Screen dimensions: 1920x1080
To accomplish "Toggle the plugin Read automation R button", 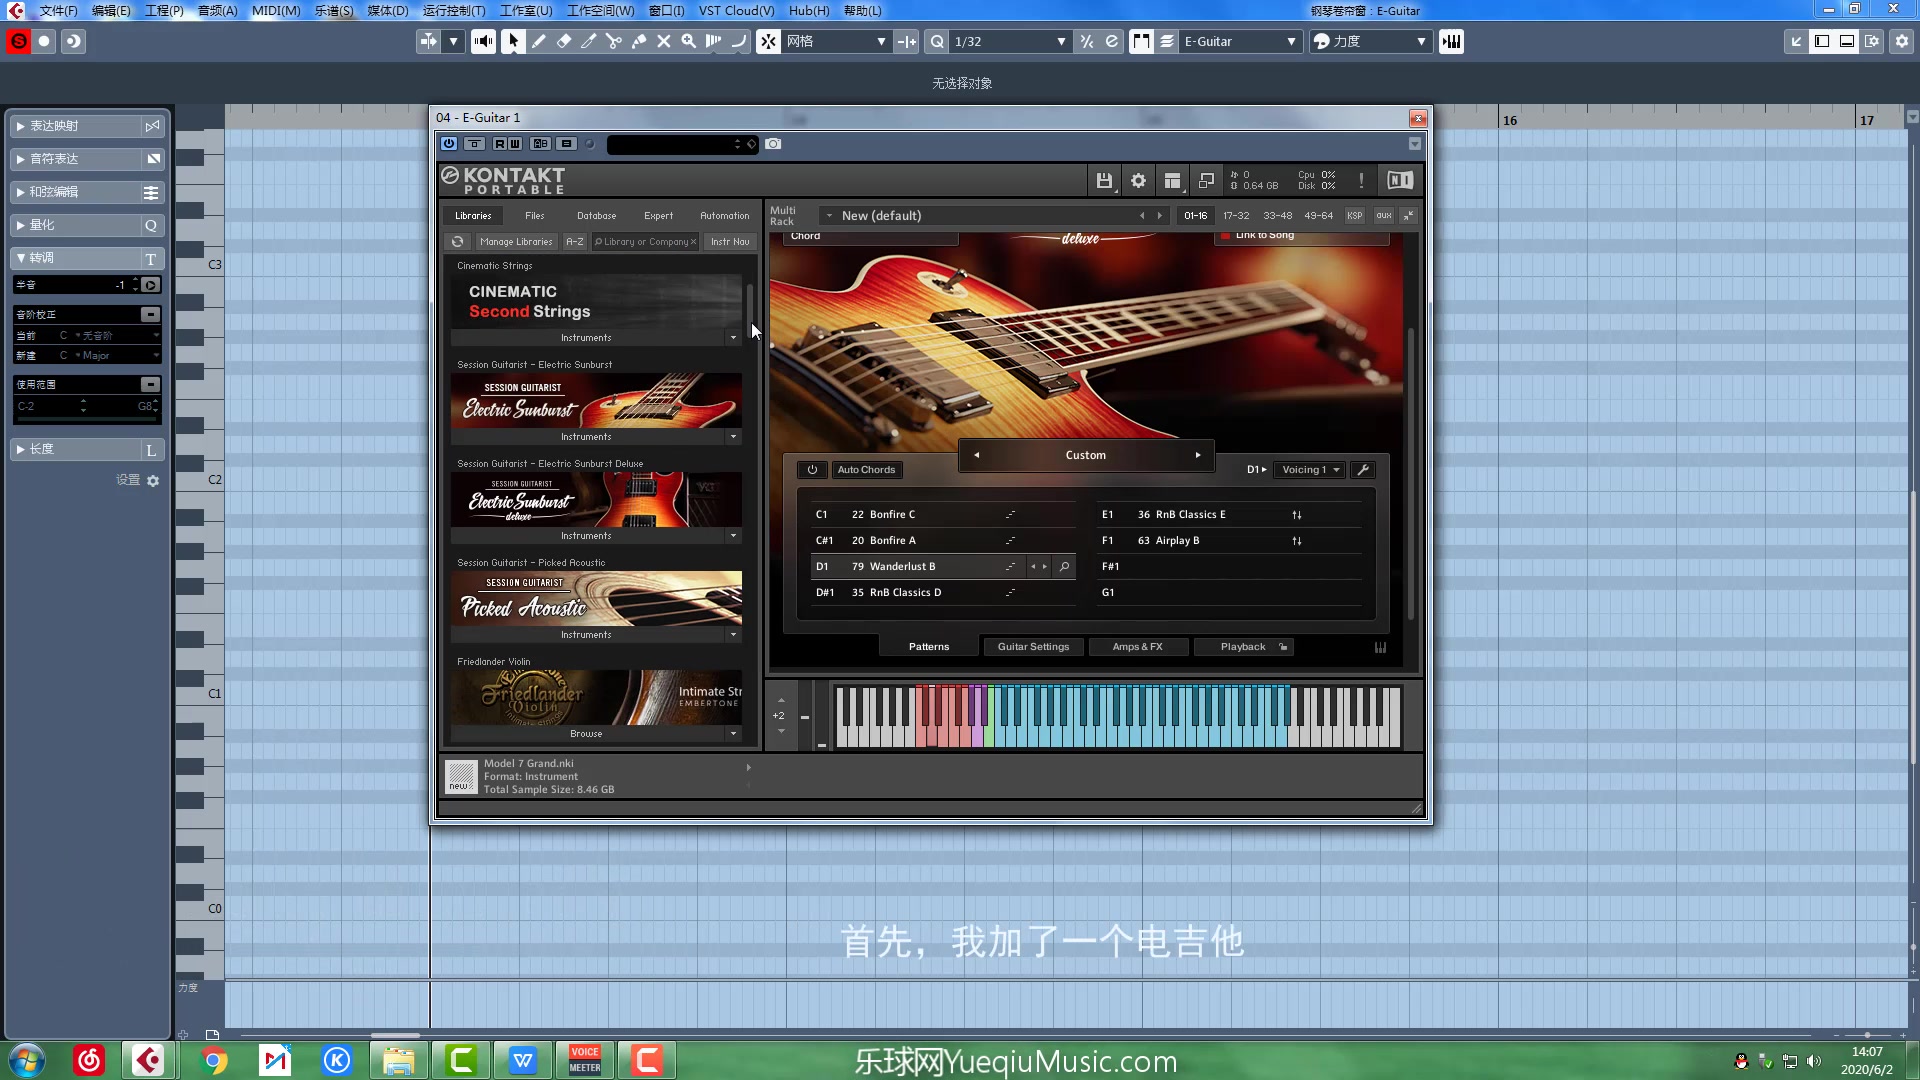I will click(x=500, y=144).
